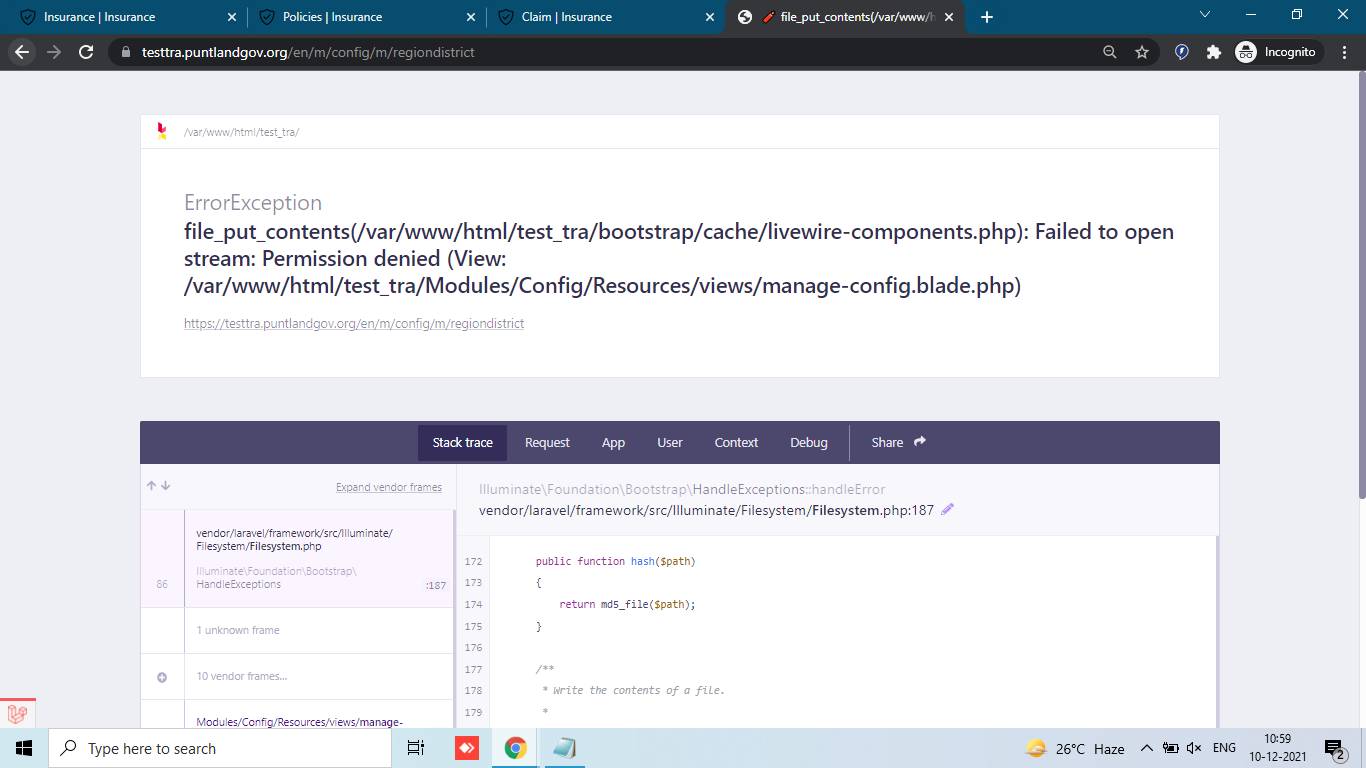Go to previous frame up arrow
Image resolution: width=1366 pixels, height=768 pixels.
click(152, 486)
